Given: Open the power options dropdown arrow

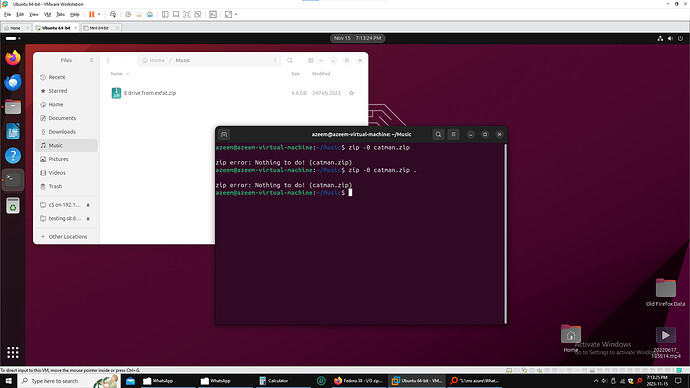Looking at the screenshot, I should [x=99, y=15].
